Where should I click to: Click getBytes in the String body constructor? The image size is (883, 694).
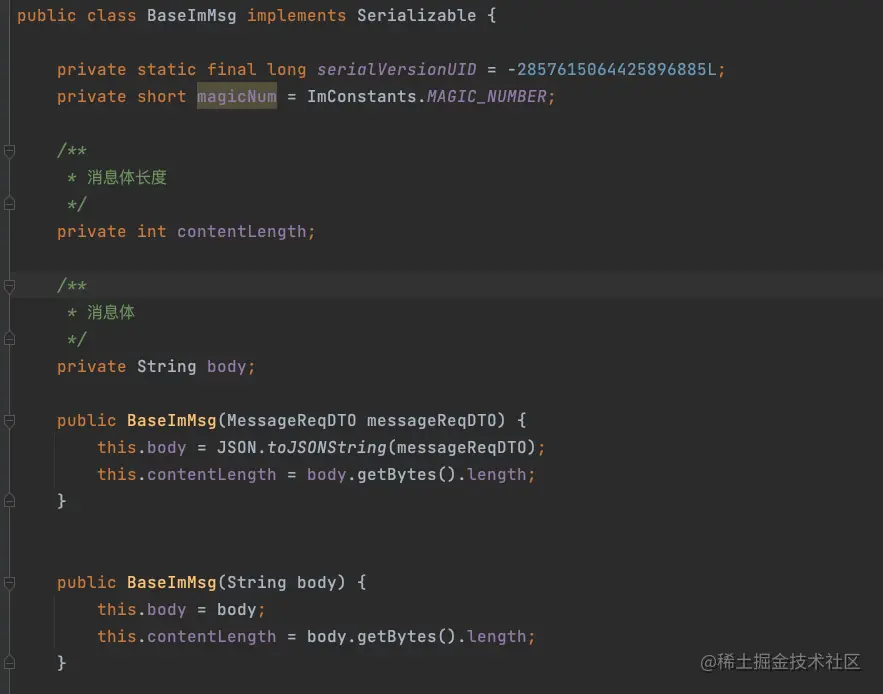pos(397,637)
